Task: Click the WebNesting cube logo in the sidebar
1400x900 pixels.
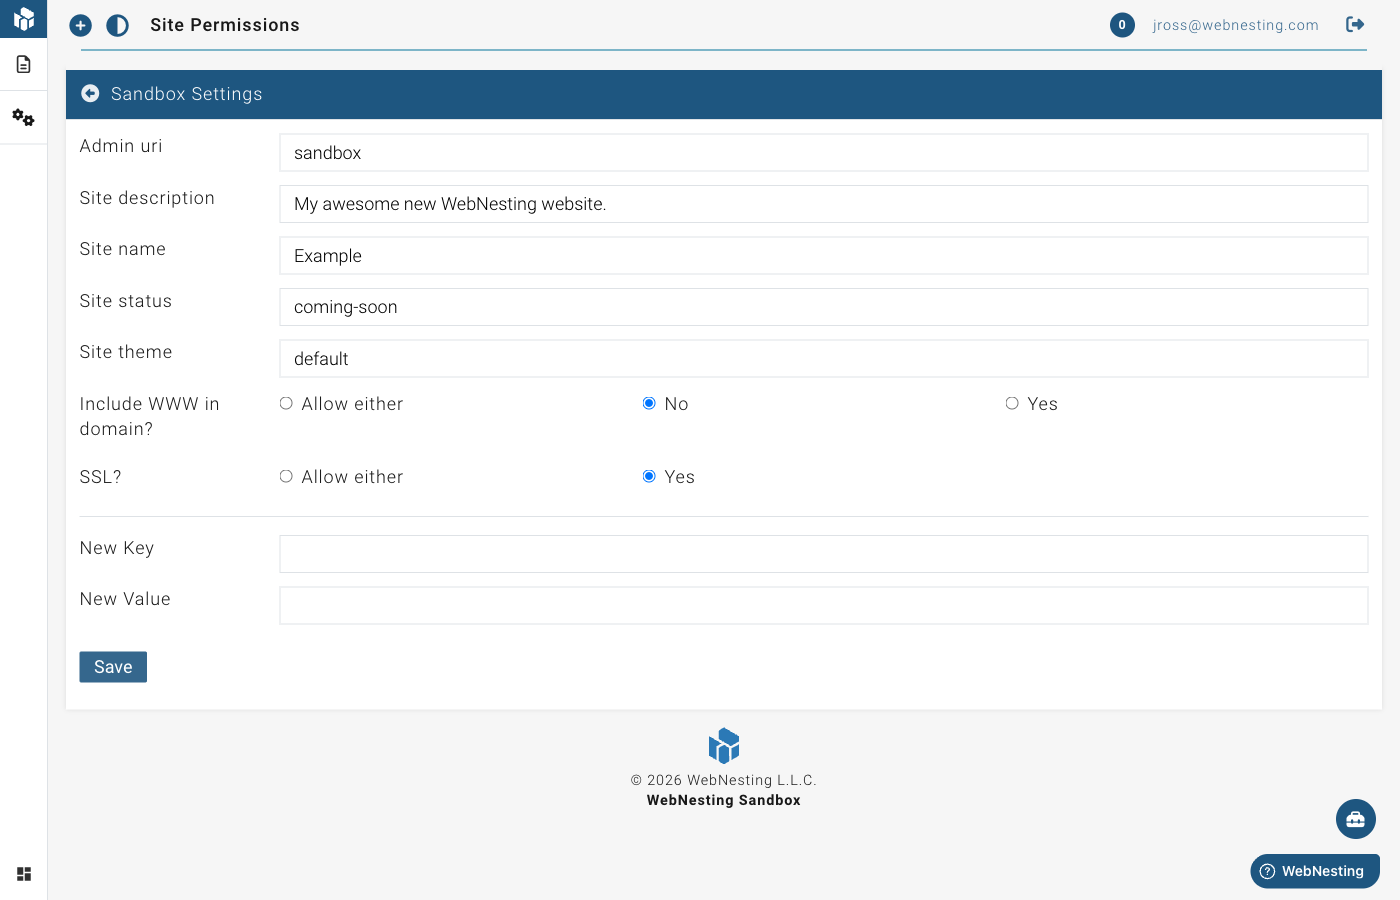Action: tap(22, 18)
